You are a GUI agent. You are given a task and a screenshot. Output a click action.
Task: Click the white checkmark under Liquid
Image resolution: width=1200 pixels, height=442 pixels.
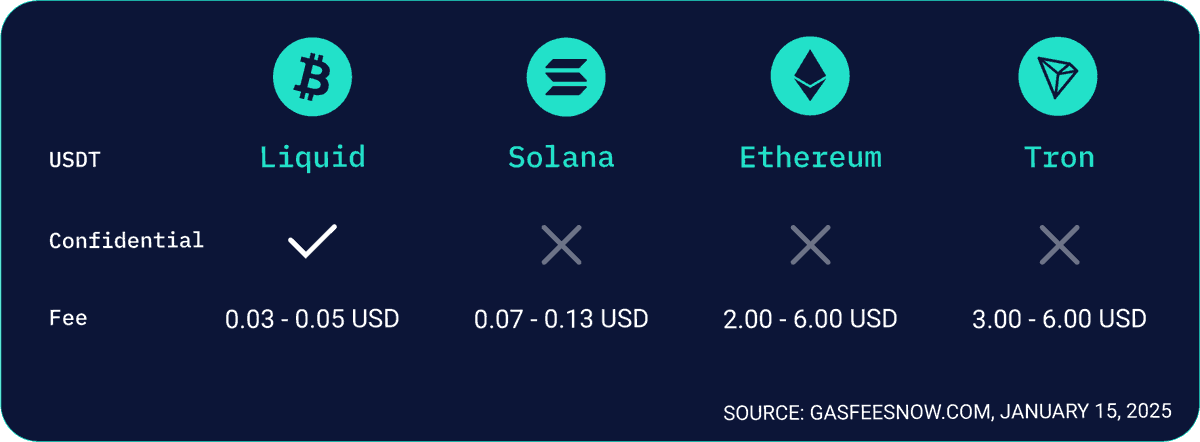[312, 242]
